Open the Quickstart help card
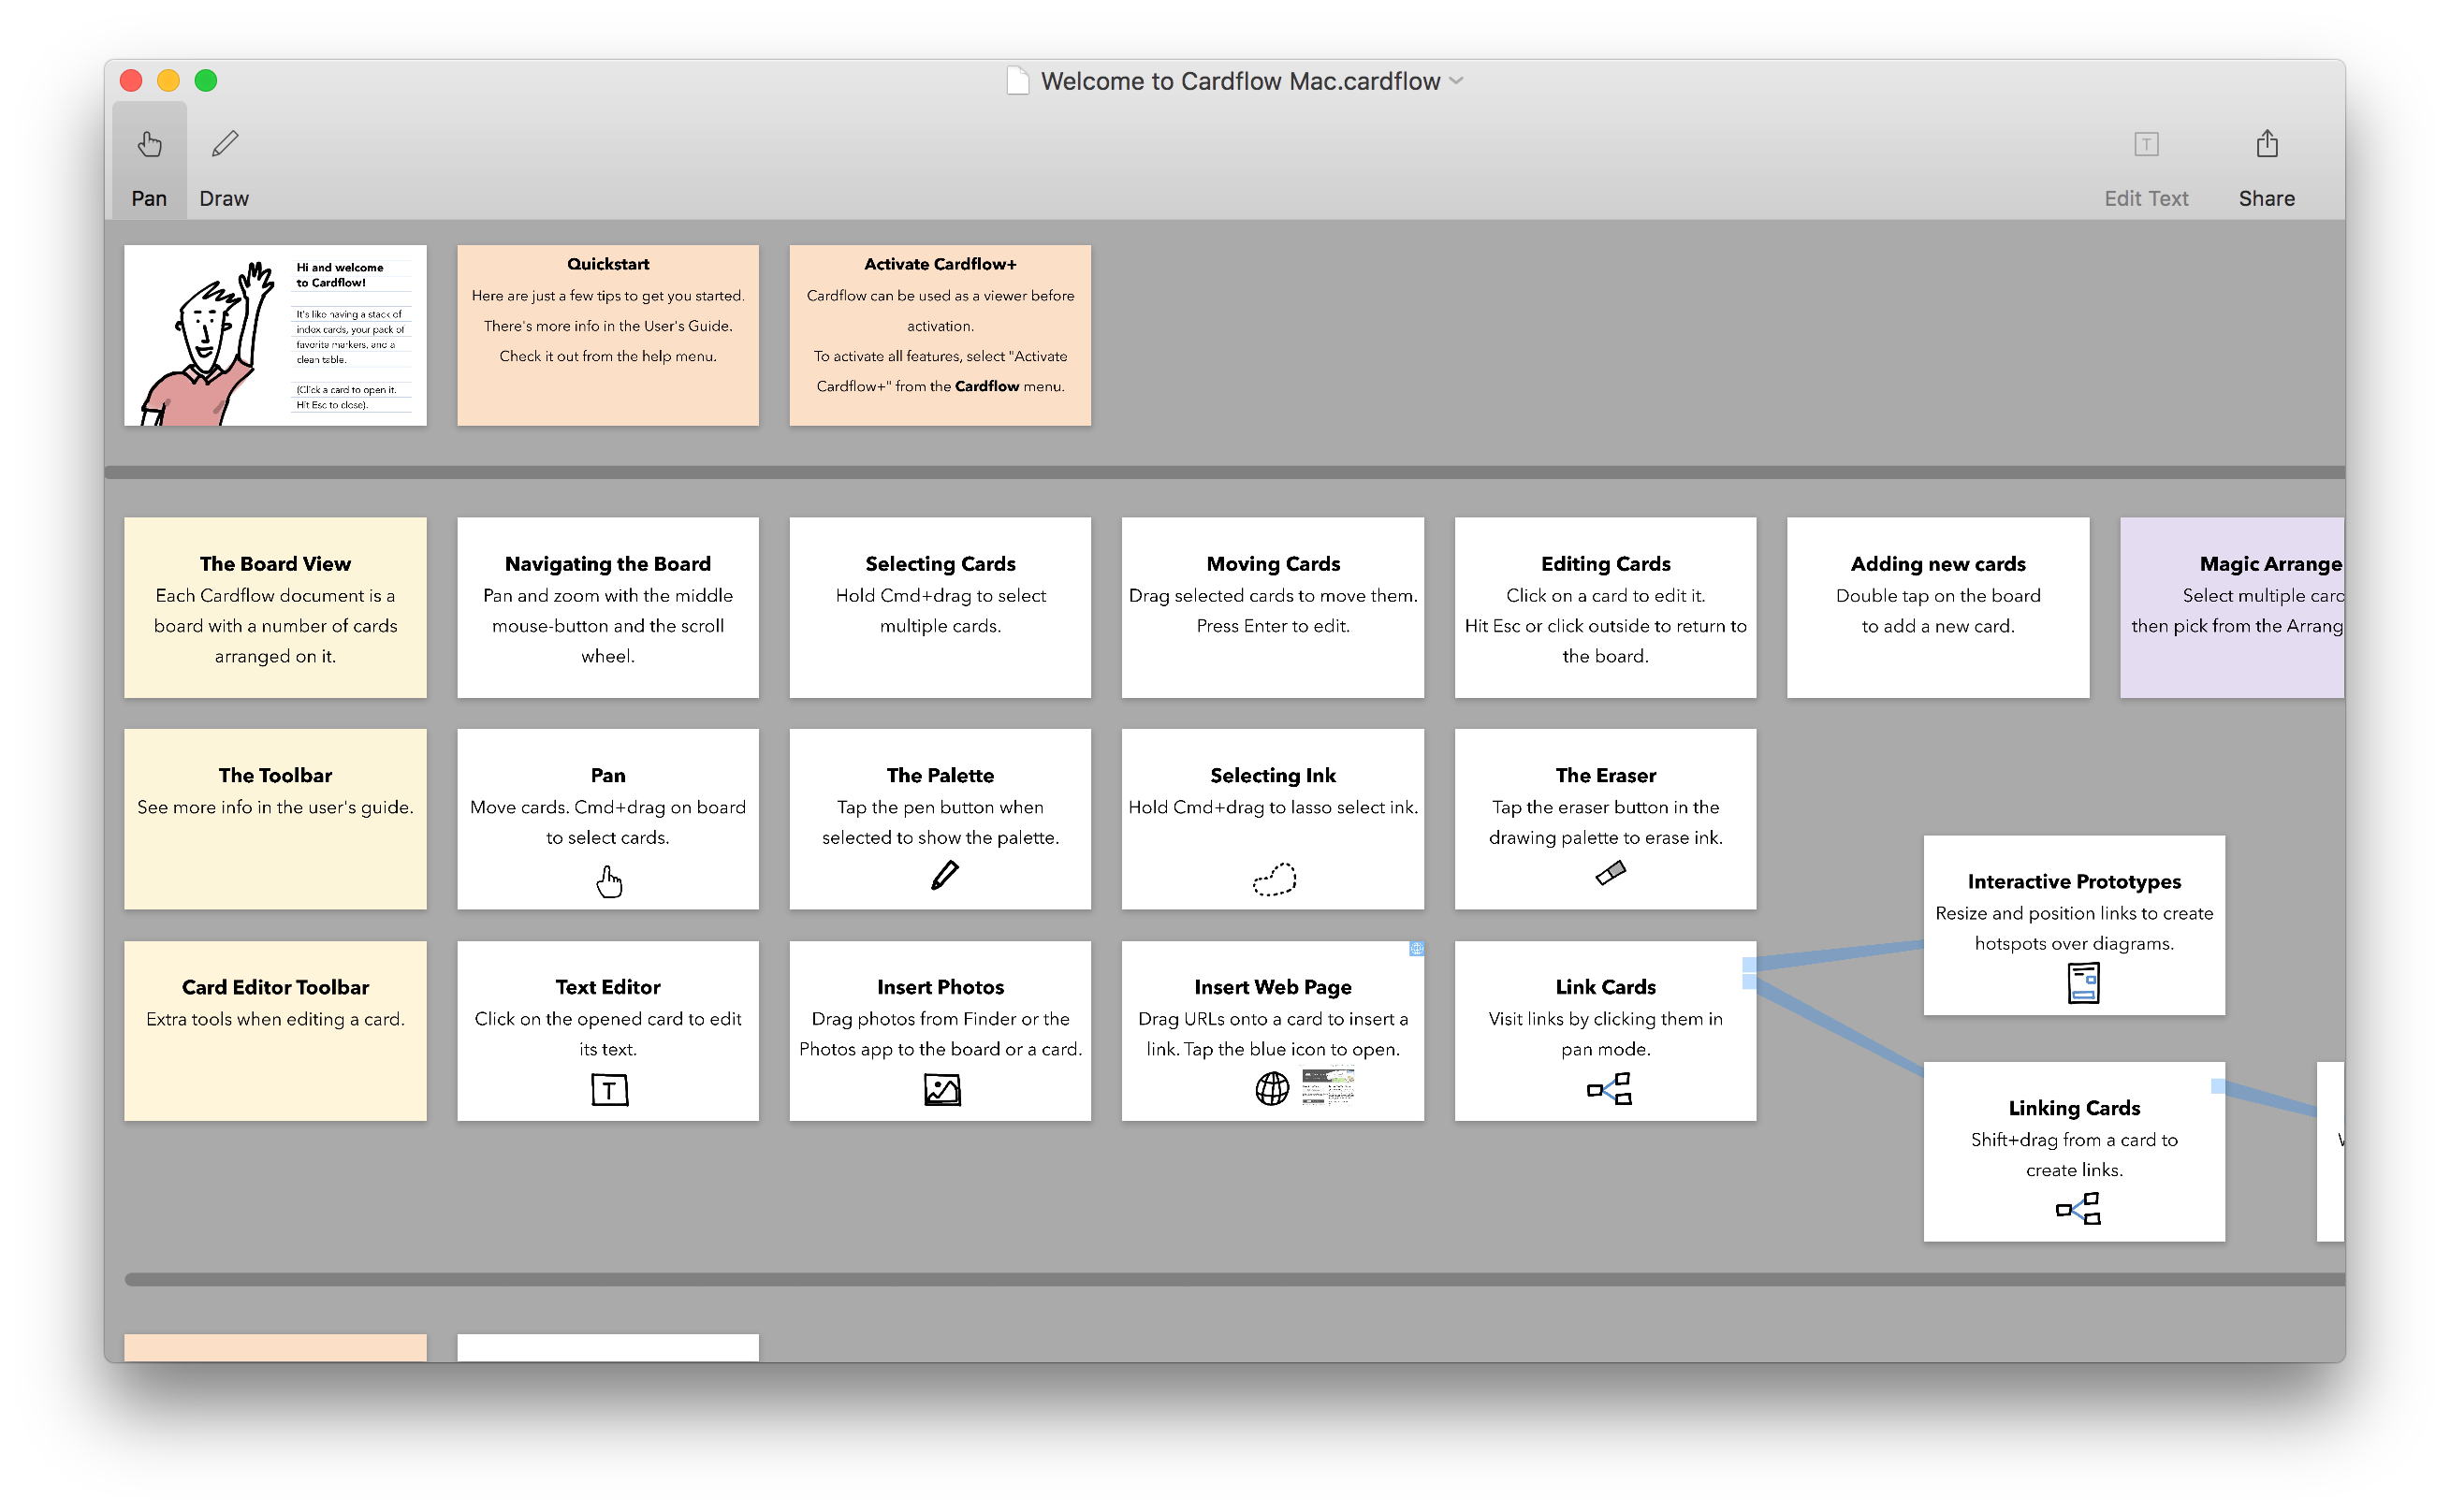The width and height of the screenshot is (2450, 1512). click(x=607, y=334)
